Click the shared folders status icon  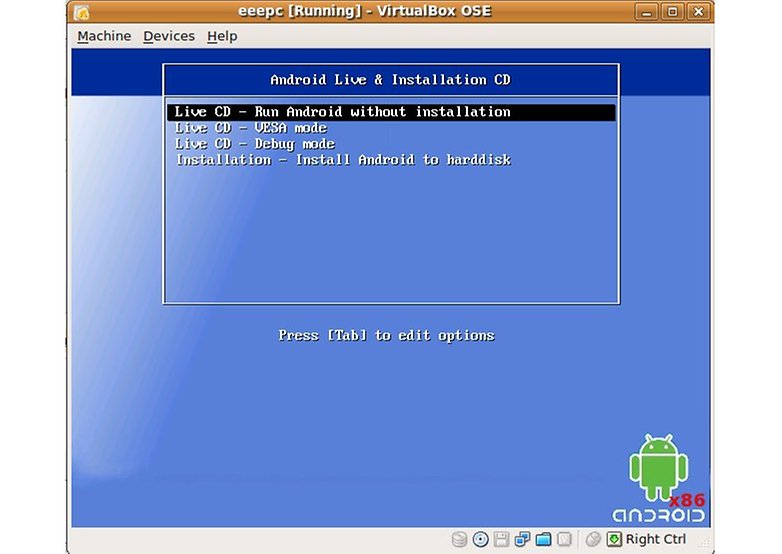click(x=543, y=539)
